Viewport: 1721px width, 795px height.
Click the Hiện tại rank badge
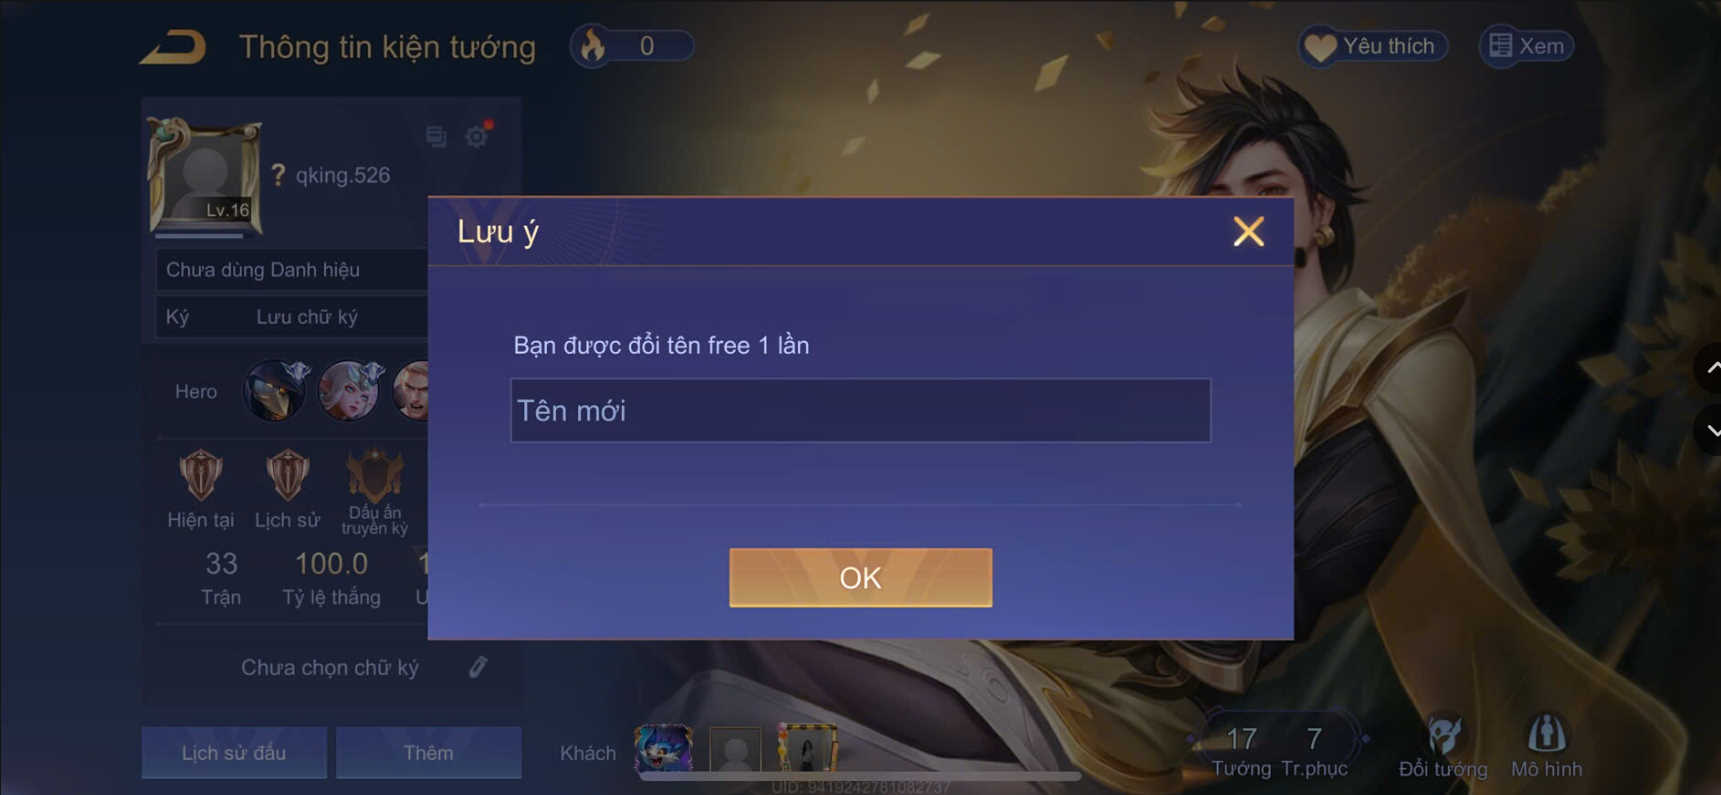point(201,475)
